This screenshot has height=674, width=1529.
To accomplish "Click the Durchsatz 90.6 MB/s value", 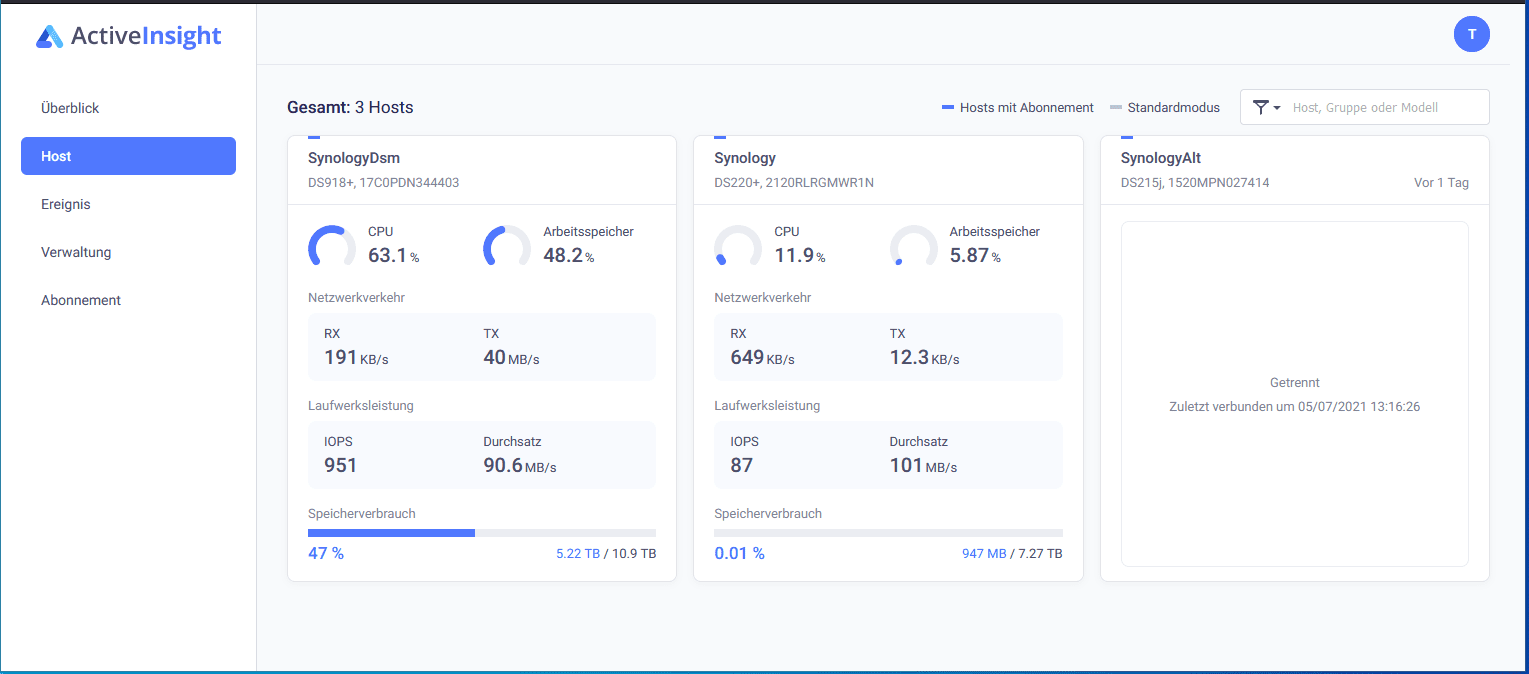I will click(x=520, y=465).
